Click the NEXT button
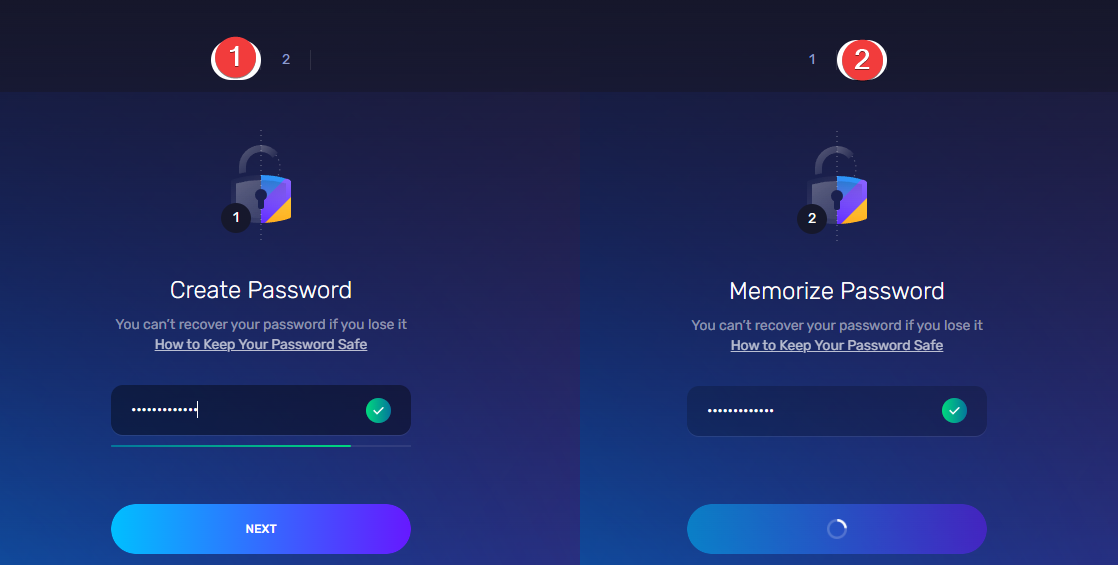Viewport: 1118px width, 565px height. [261, 529]
